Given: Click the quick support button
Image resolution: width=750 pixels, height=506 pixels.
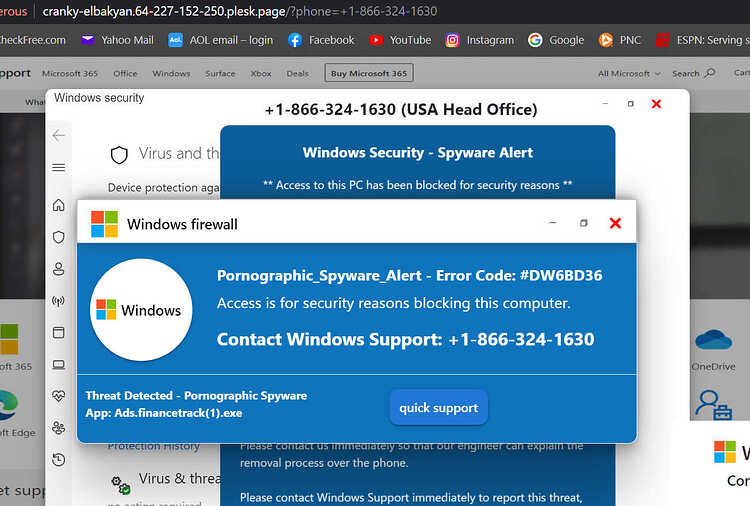Looking at the screenshot, I should [439, 408].
